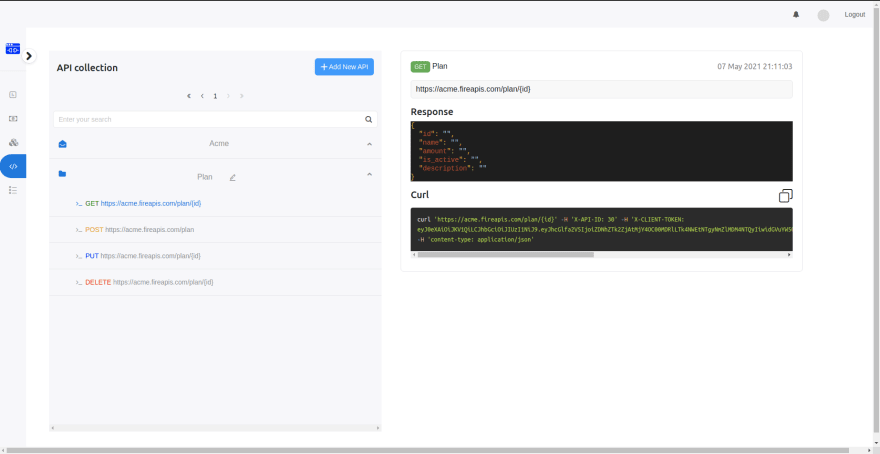
Task: Click the Plan folder icon
Action: (x=62, y=174)
